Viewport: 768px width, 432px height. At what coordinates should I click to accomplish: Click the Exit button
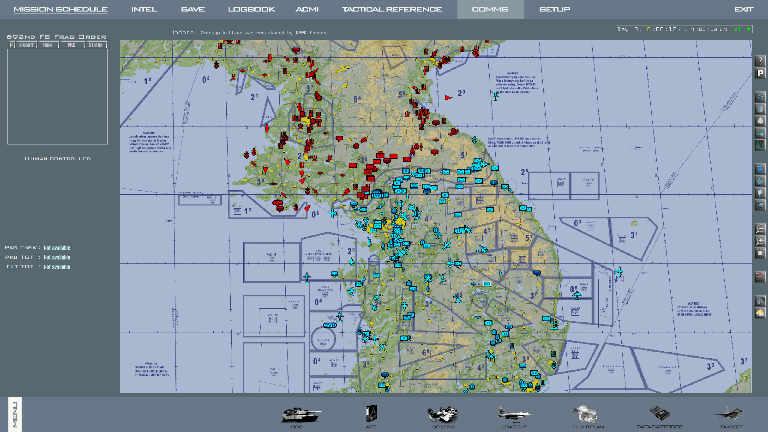pos(744,9)
